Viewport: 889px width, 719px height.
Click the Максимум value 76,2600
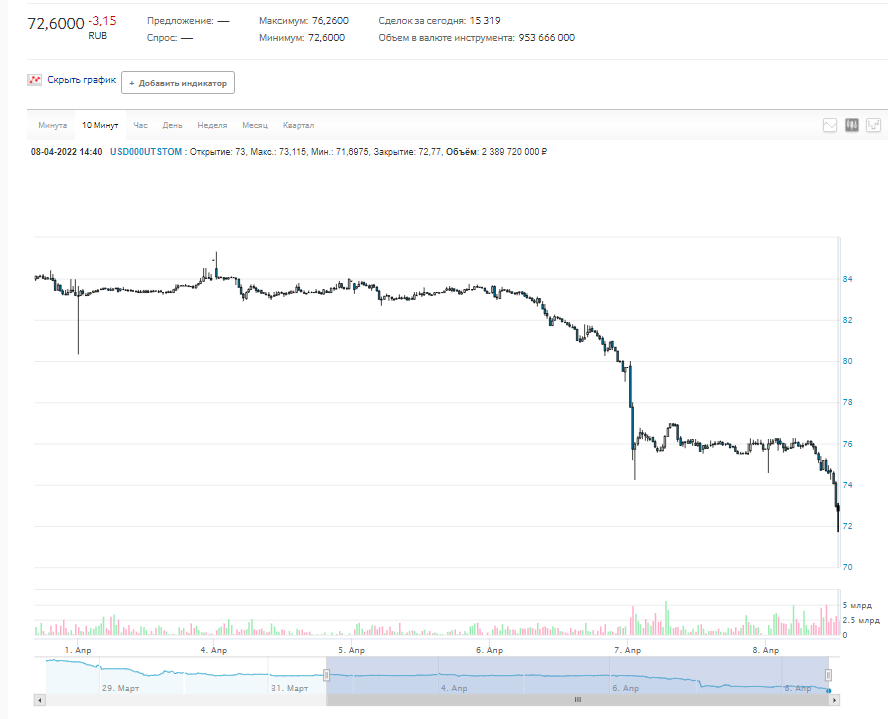point(330,21)
